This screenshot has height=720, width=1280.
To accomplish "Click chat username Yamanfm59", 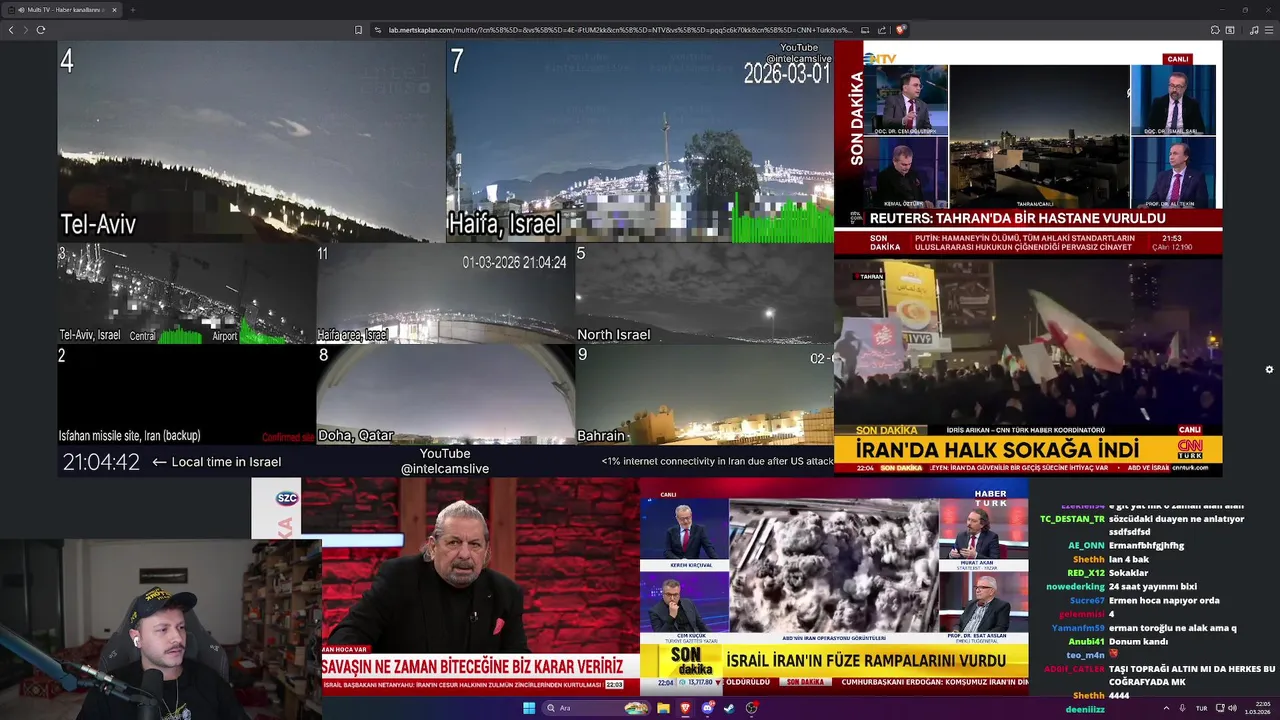I will 1078,628.
